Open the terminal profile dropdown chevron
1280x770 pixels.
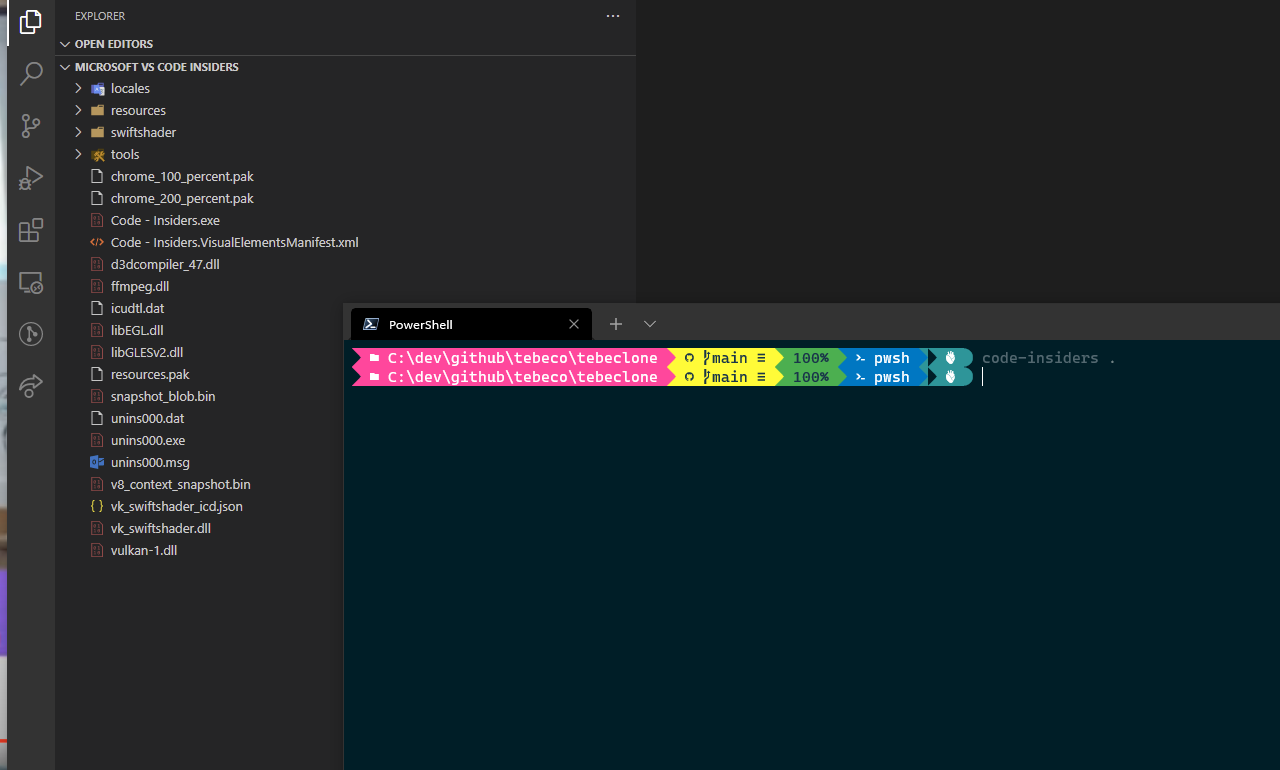(650, 324)
